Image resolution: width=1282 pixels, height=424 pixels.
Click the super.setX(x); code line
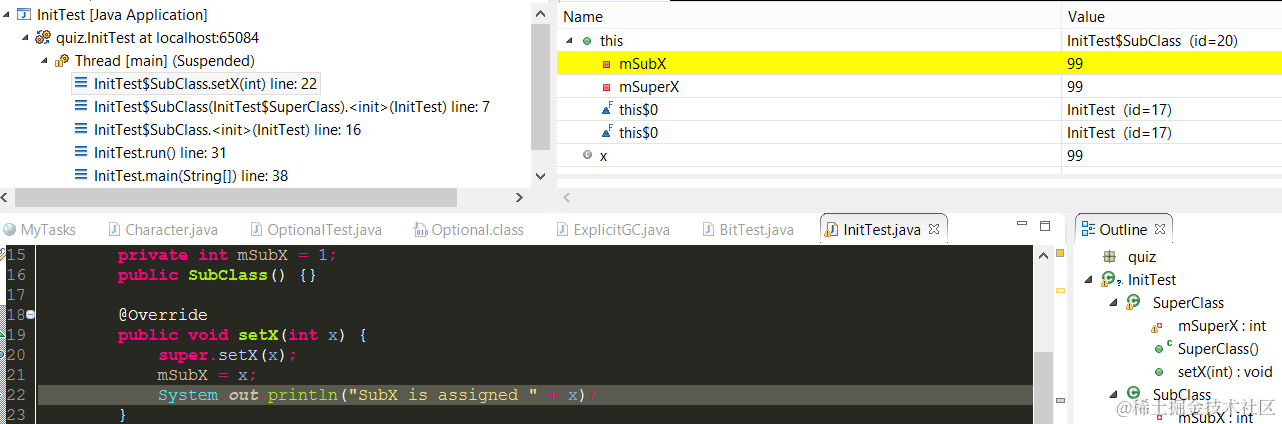(x=227, y=355)
